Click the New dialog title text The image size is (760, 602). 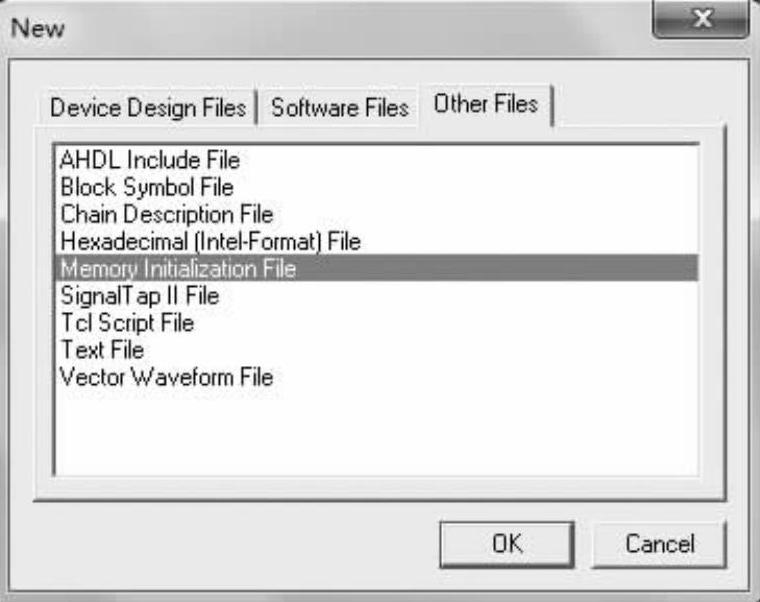click(x=37, y=28)
